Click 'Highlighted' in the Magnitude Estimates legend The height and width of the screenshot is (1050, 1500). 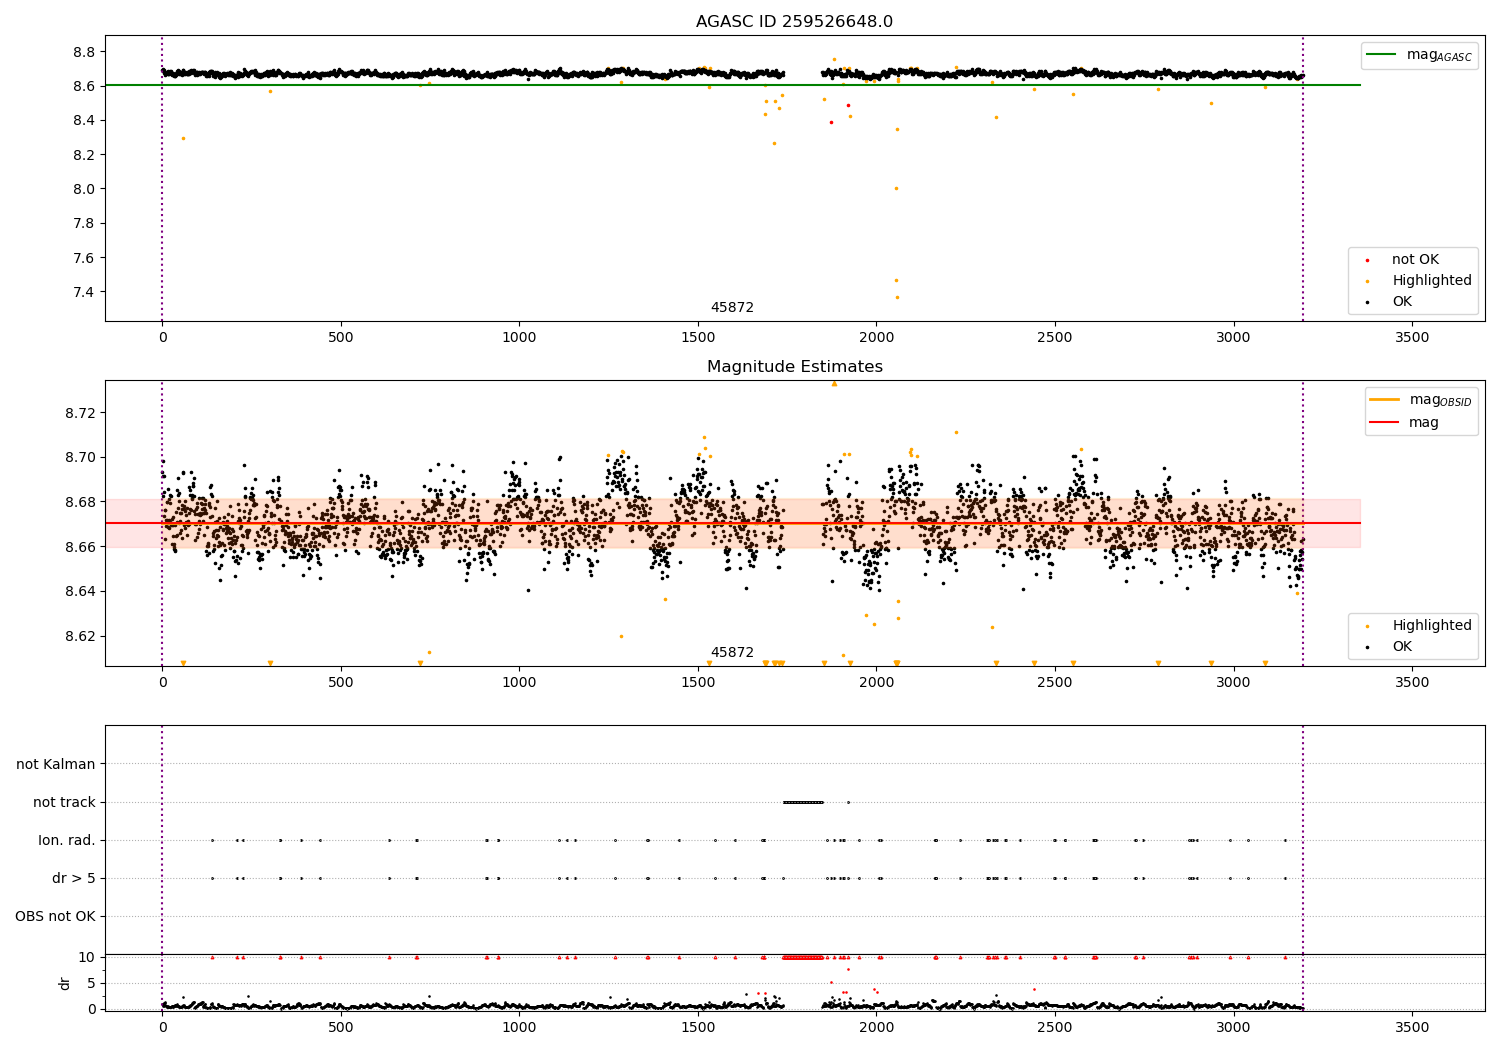pyautogui.click(x=1432, y=626)
